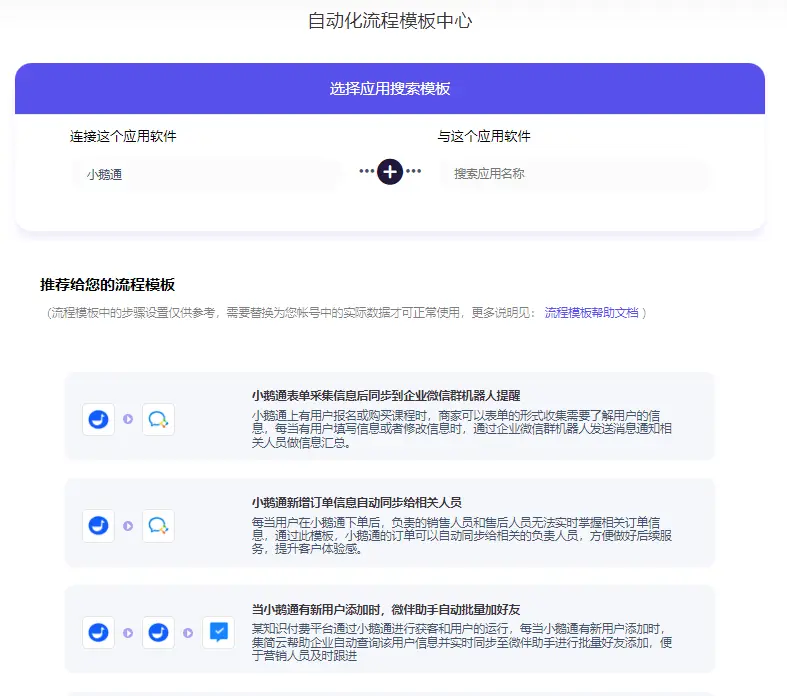
Task: Click the 与这个应用软件 label
Action: coord(484,136)
